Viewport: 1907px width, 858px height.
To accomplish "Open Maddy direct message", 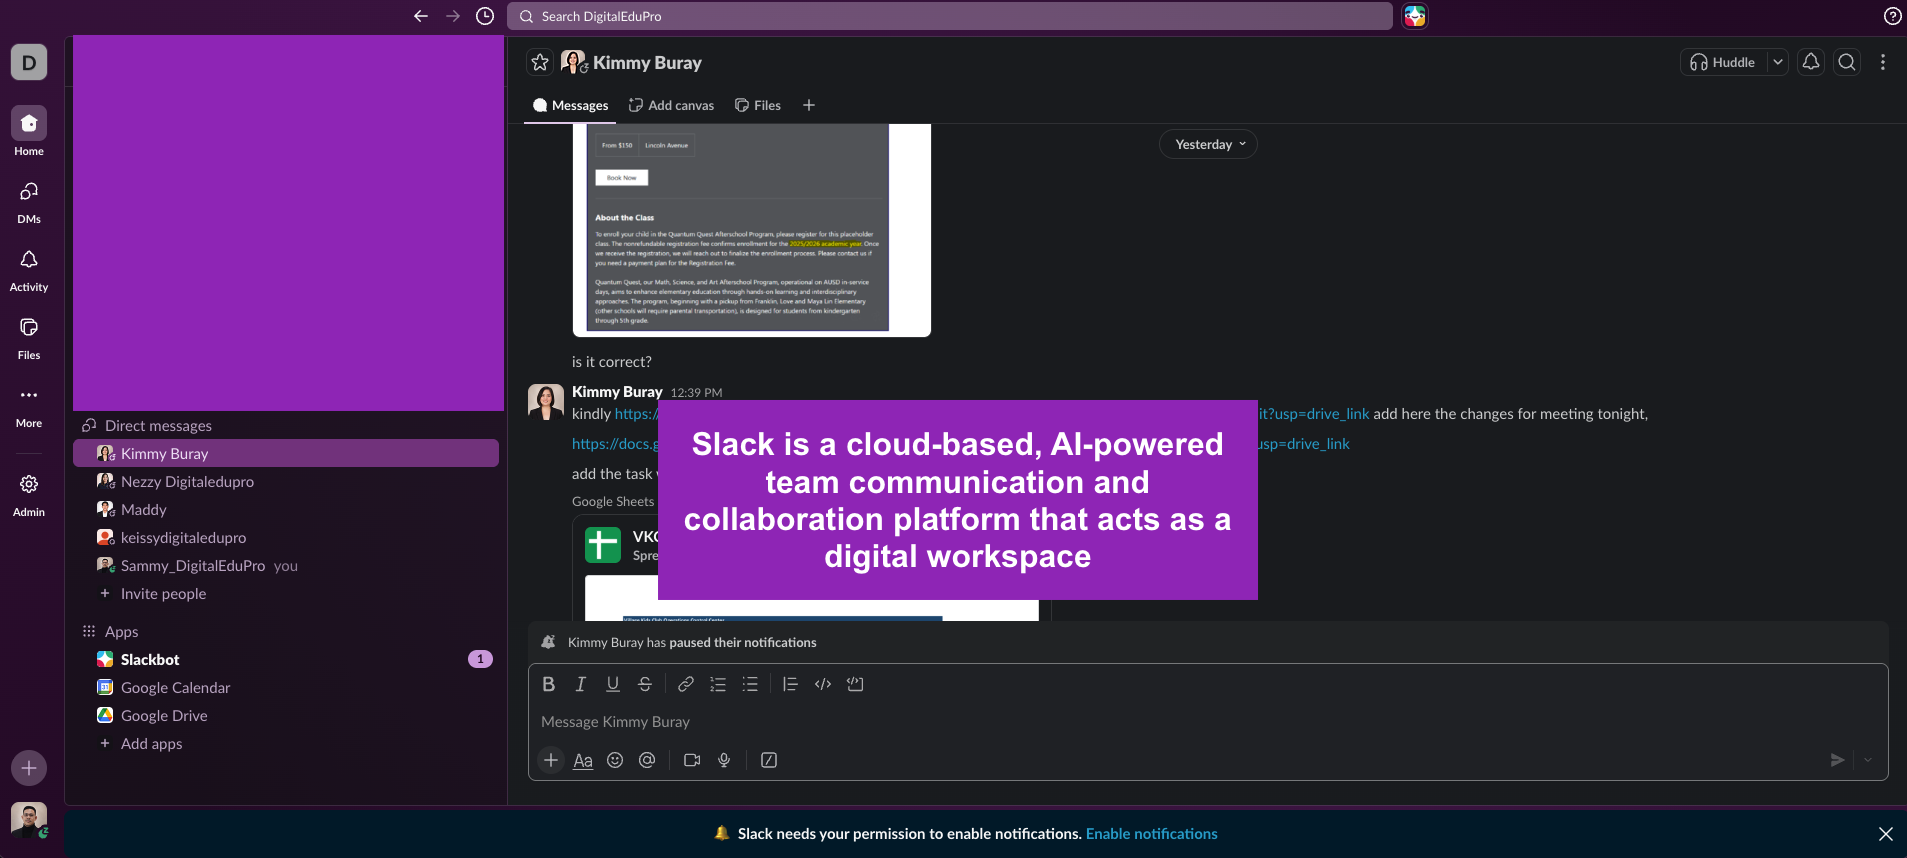I will point(286,509).
